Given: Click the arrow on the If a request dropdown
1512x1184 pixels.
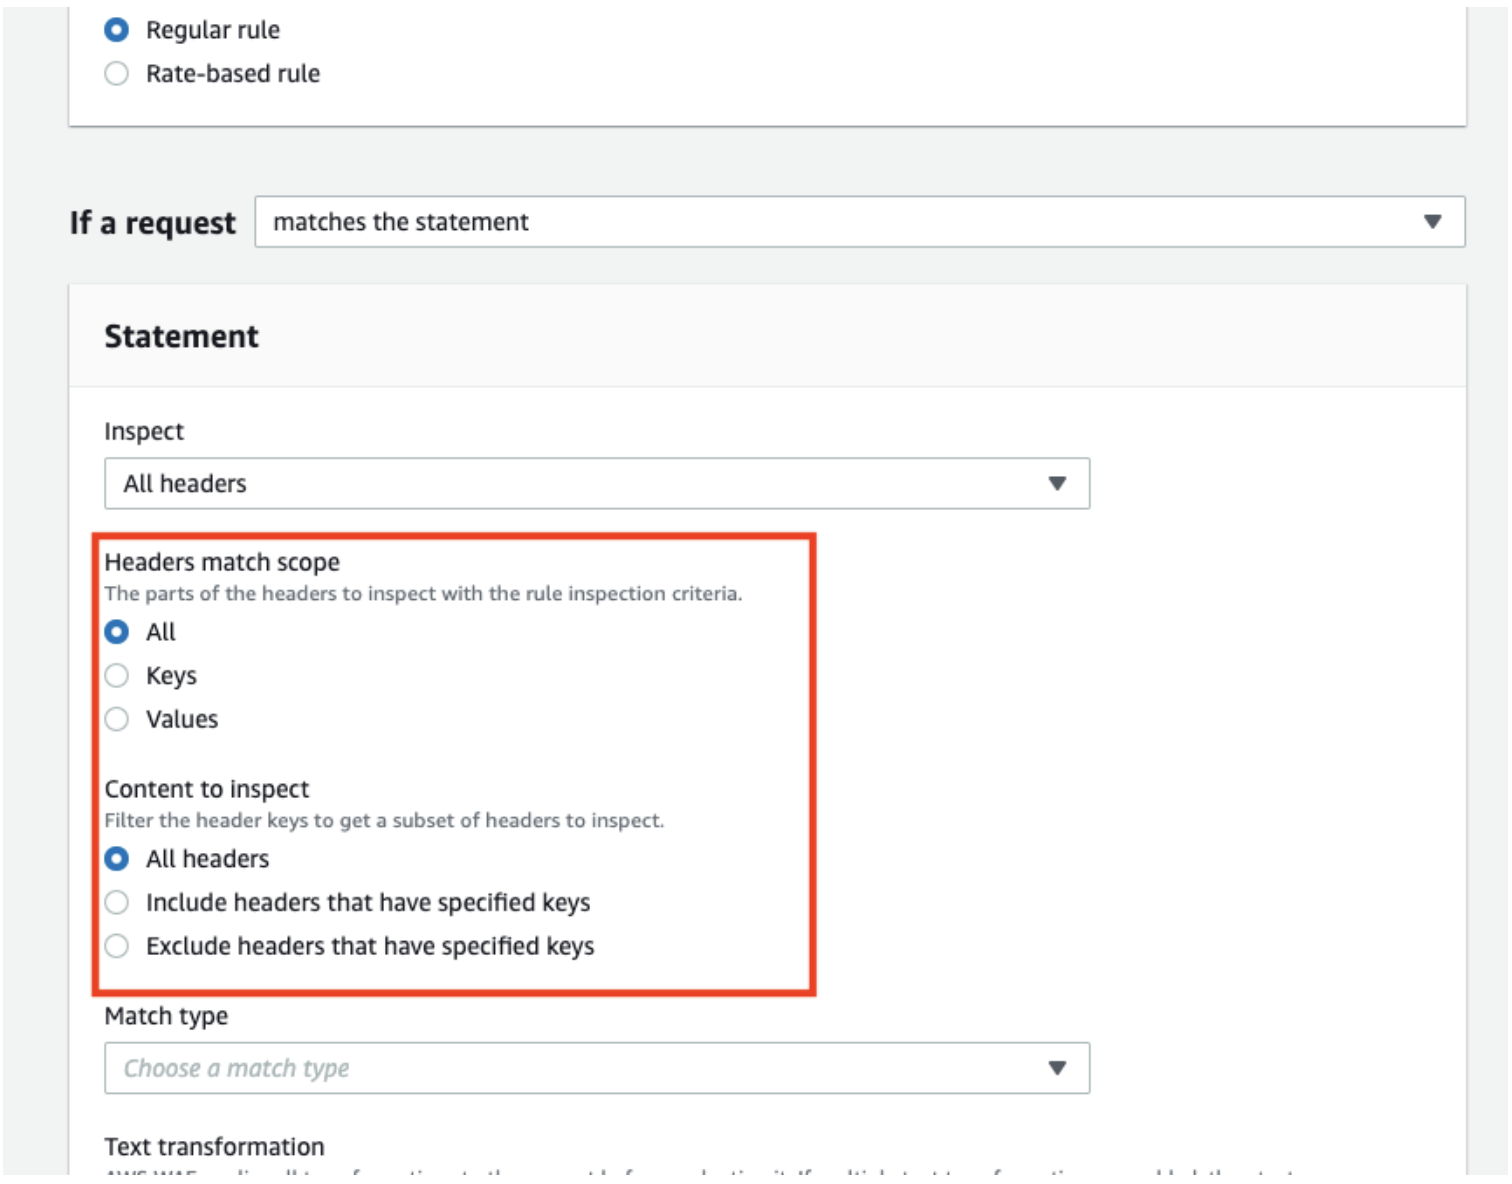Looking at the screenshot, I should tap(1432, 222).
